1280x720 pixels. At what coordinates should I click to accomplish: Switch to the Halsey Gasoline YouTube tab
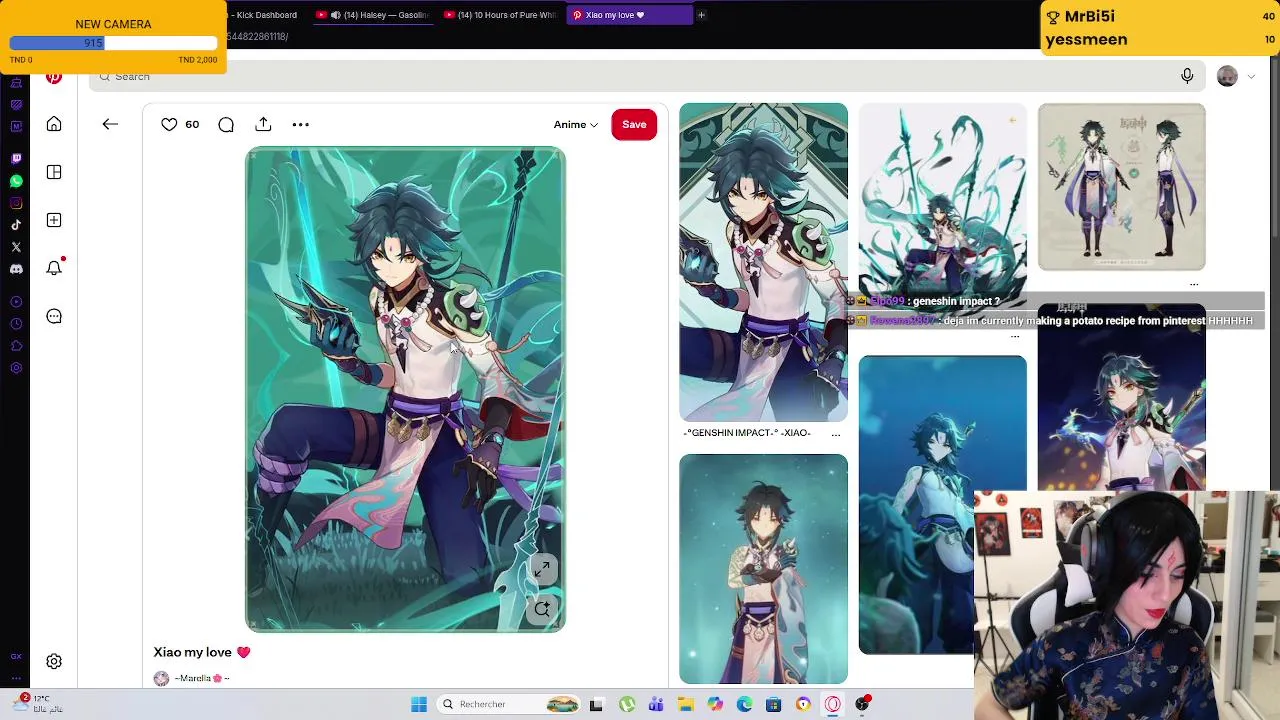coord(372,15)
